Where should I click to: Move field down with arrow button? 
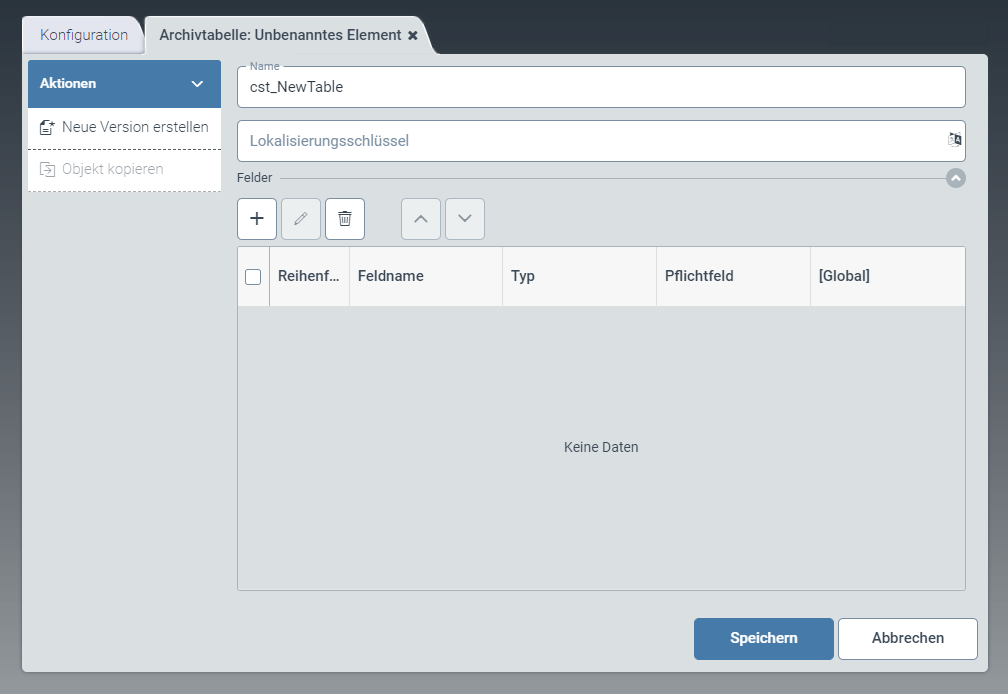click(465, 219)
